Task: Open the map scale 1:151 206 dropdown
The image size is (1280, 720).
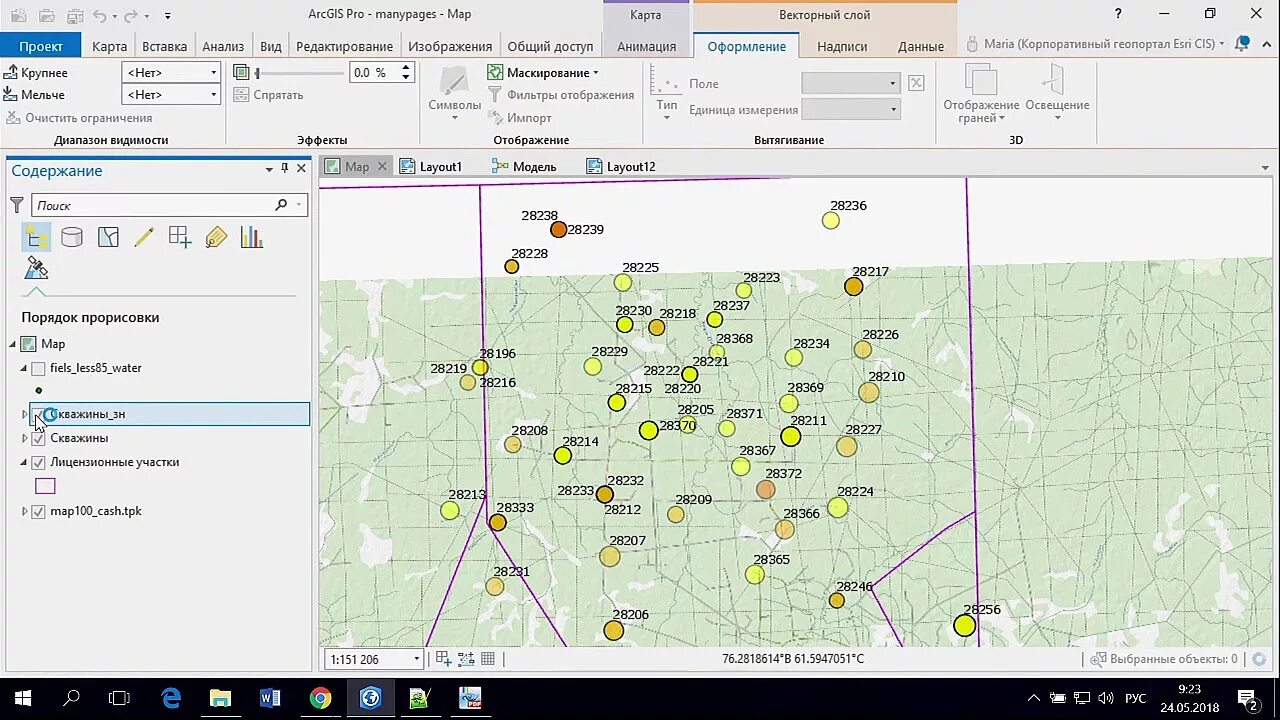Action: pyautogui.click(x=416, y=659)
